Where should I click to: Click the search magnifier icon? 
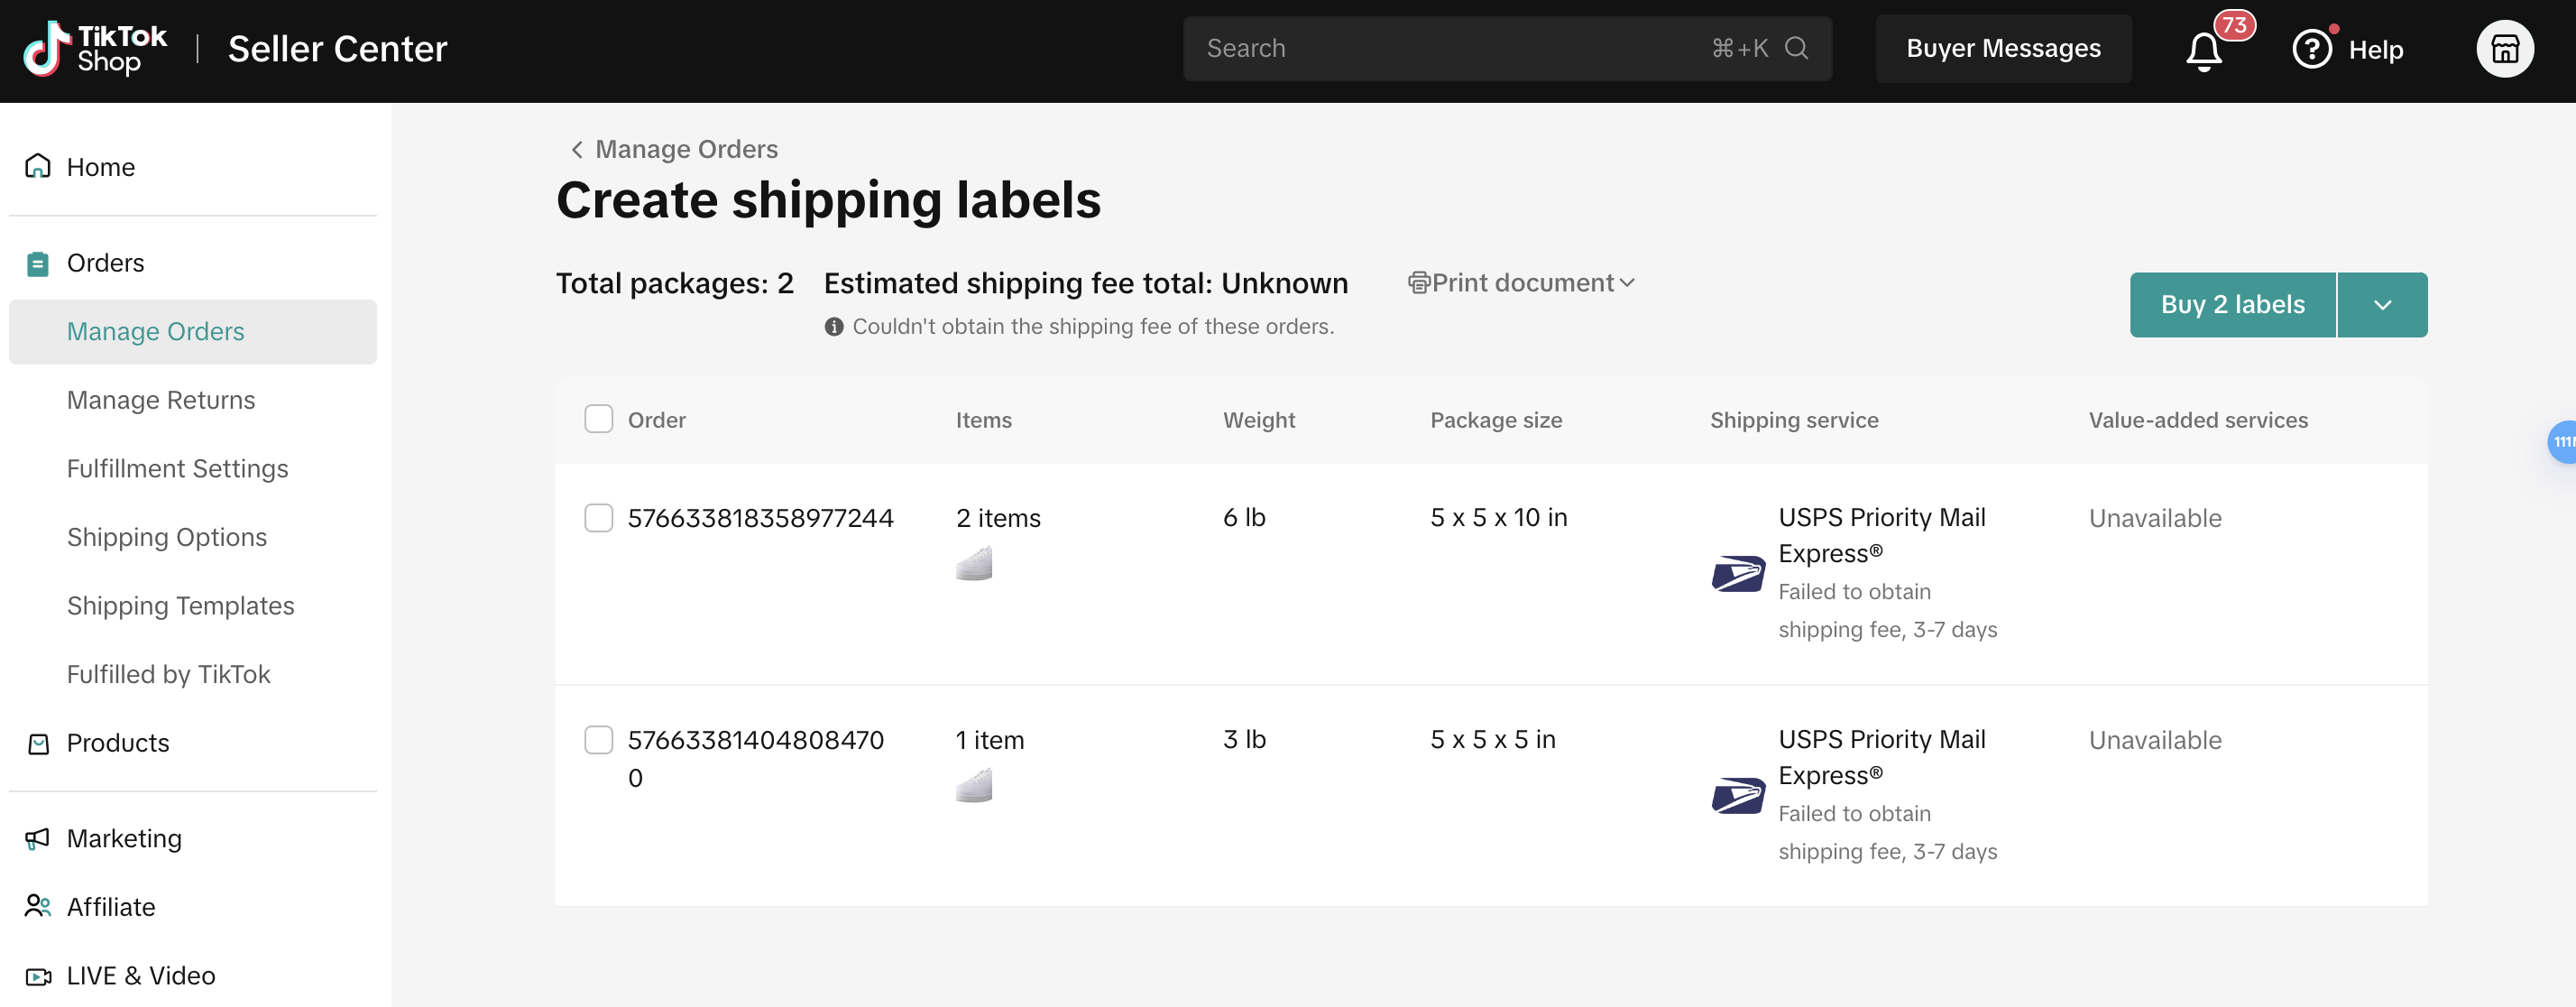pyautogui.click(x=1796, y=48)
